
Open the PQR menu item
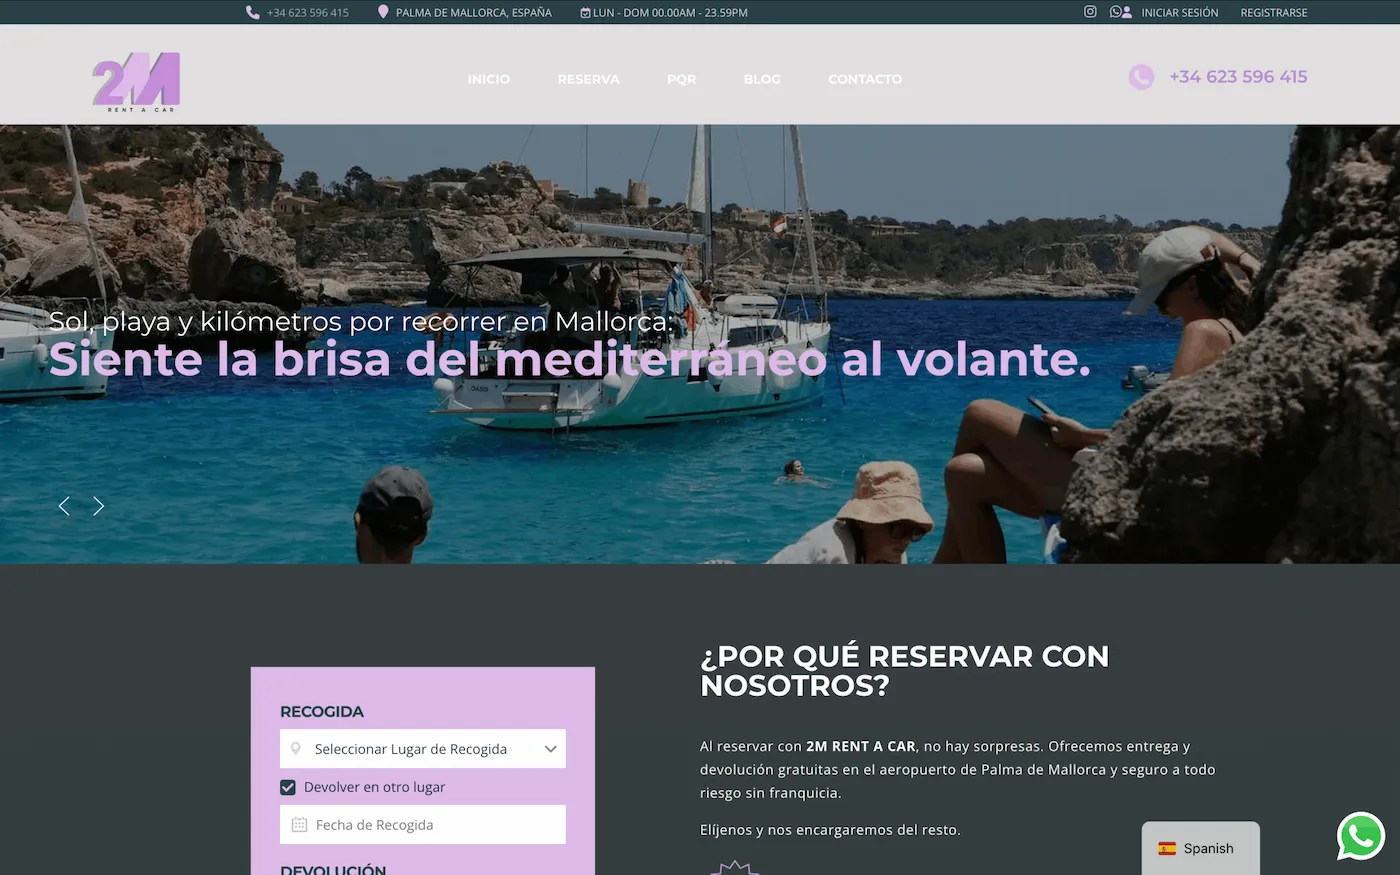682,79
